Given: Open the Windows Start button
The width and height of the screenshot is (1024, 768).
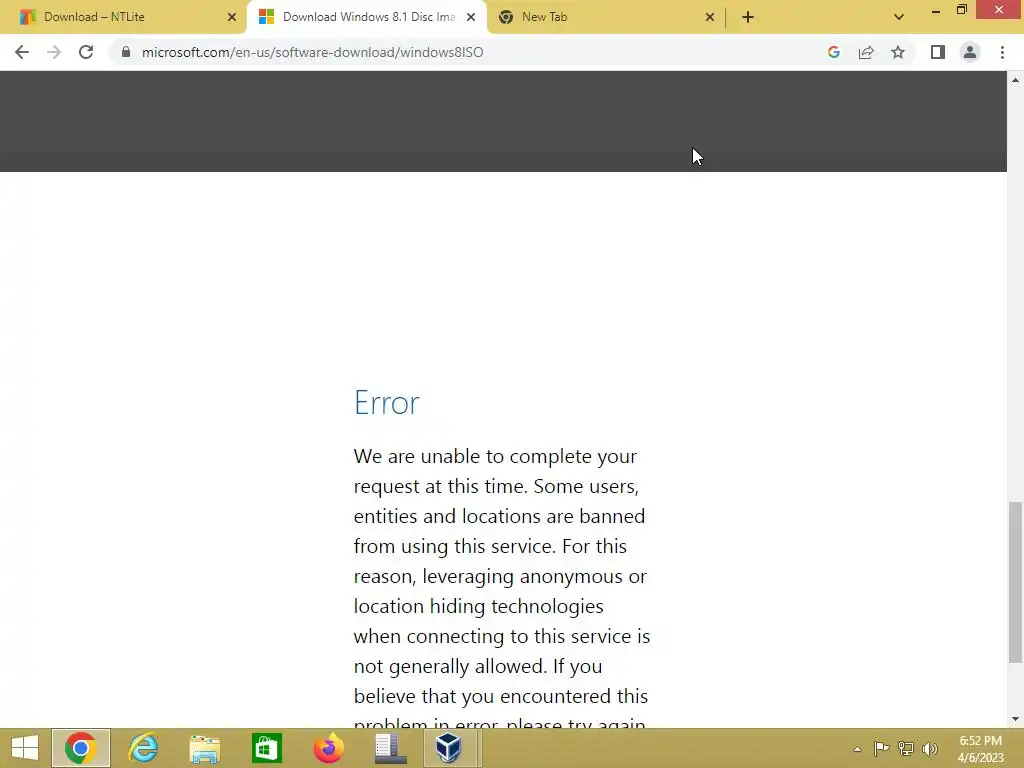Looking at the screenshot, I should (x=25, y=748).
